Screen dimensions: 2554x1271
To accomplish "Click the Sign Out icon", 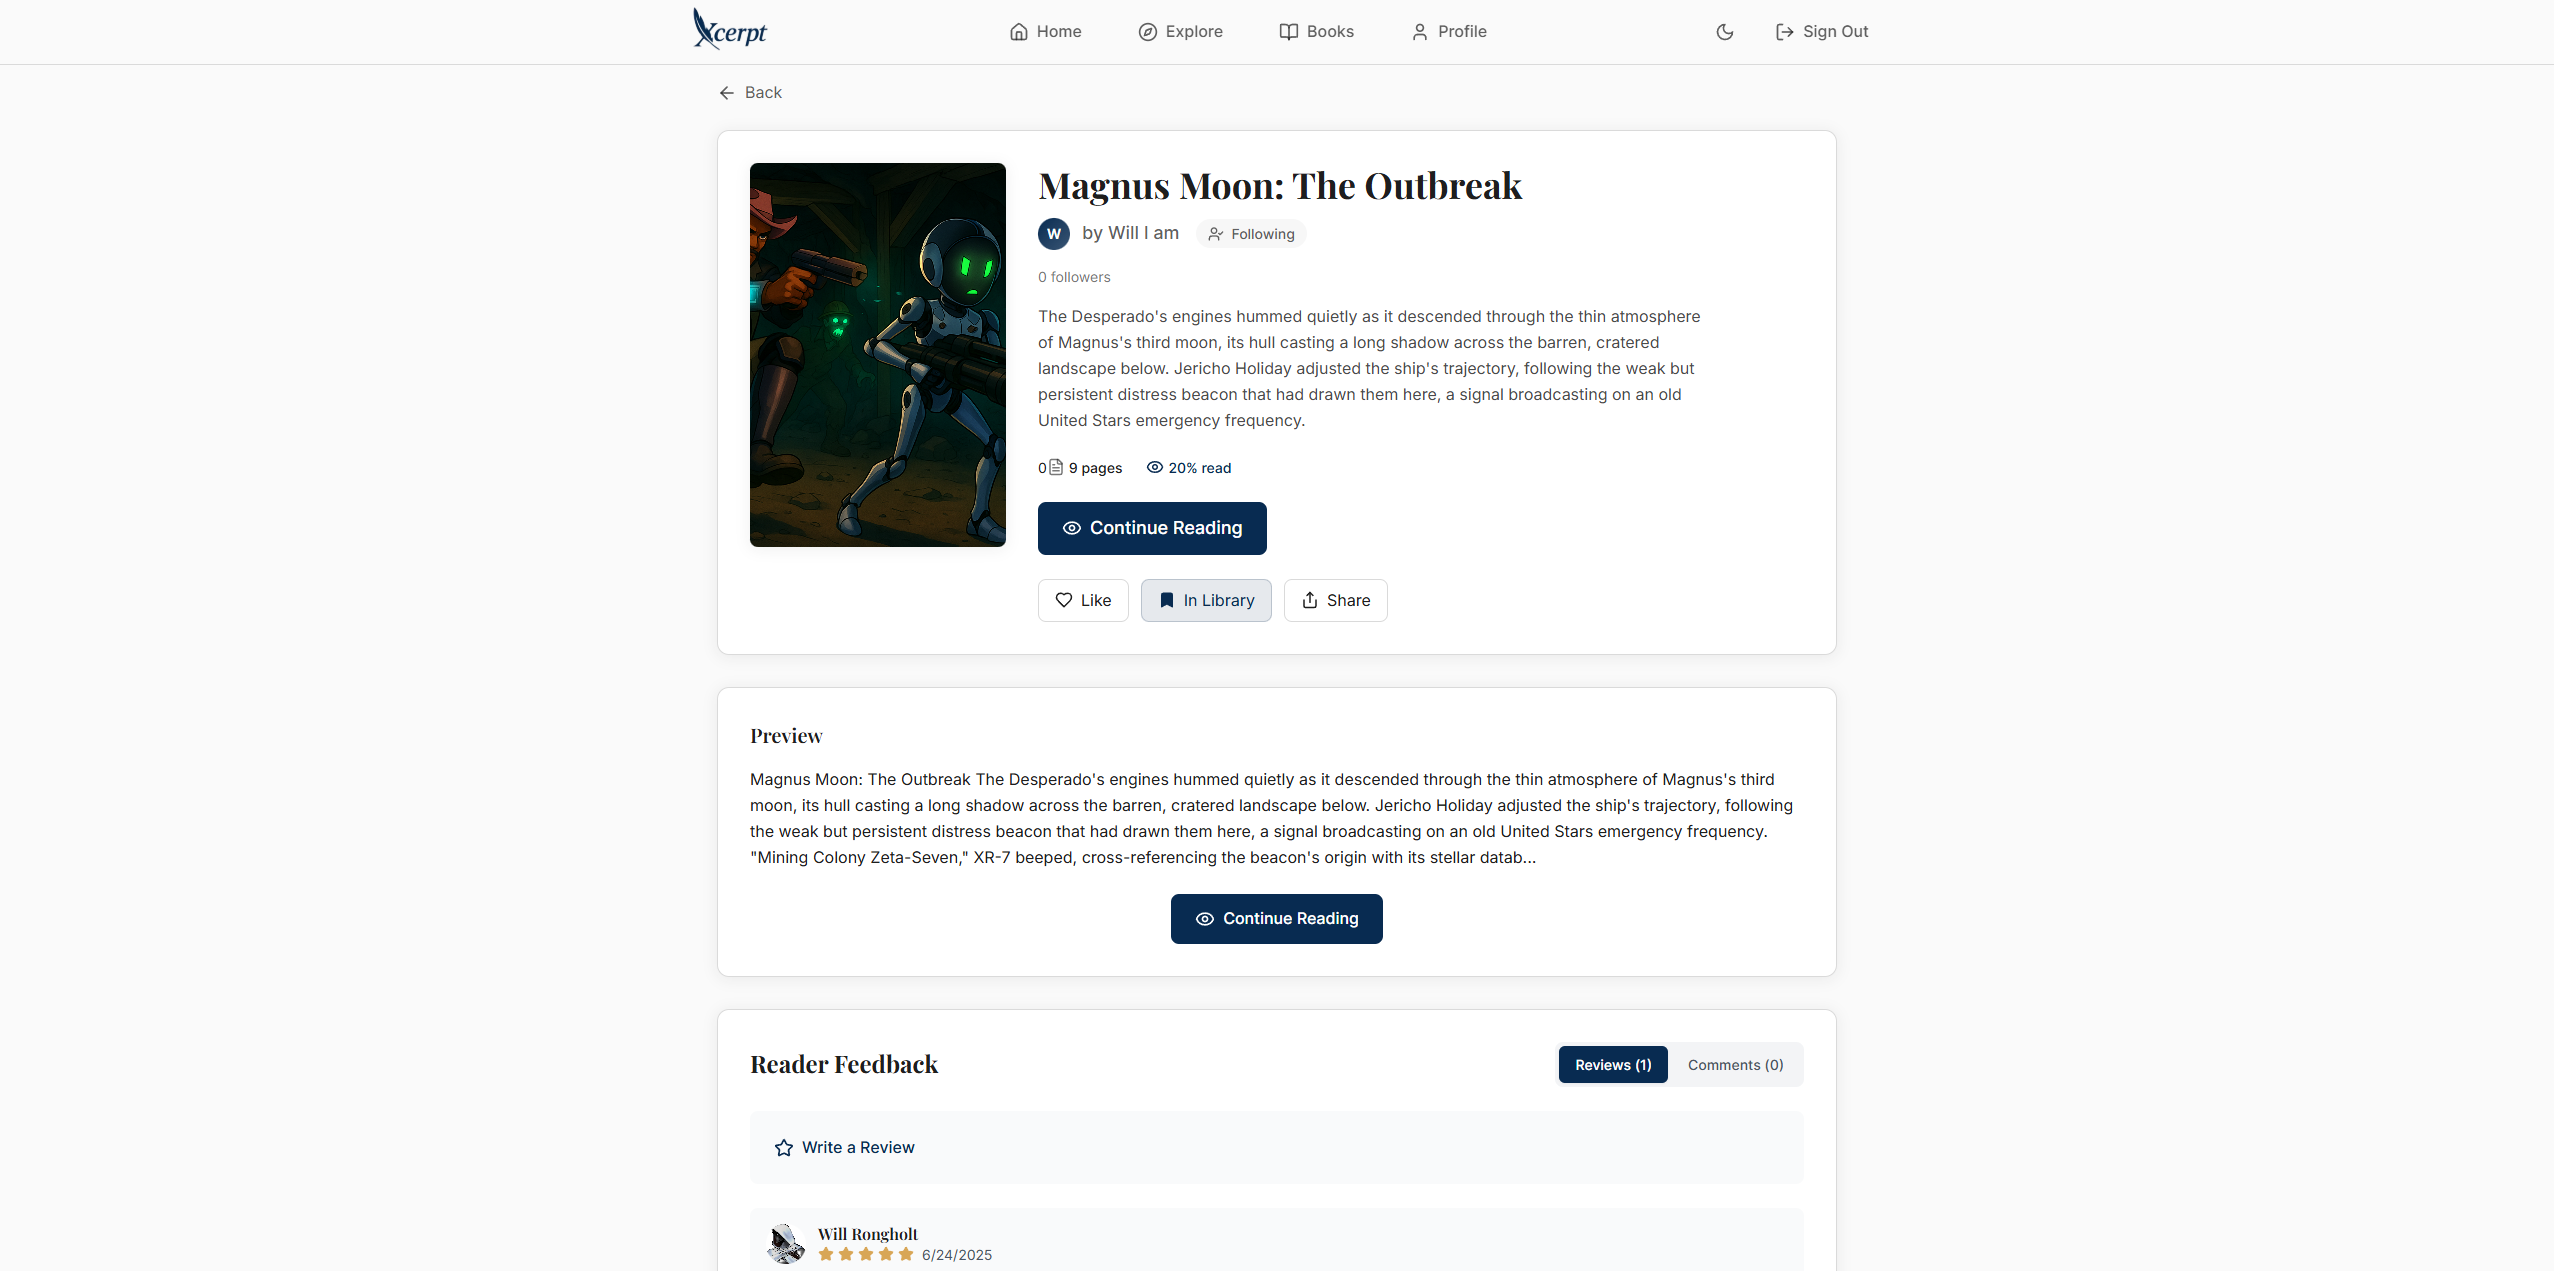I will (1784, 32).
